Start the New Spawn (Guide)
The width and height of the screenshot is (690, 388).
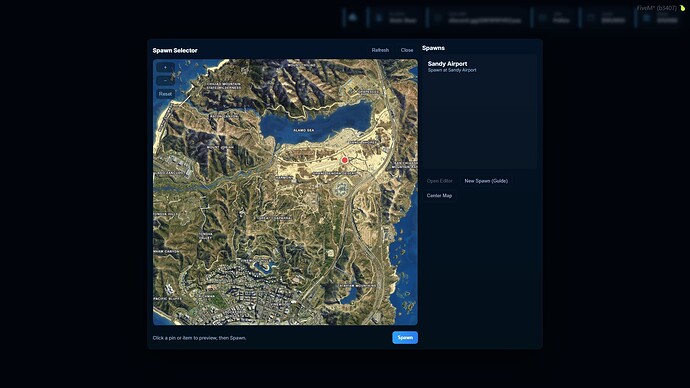coord(486,181)
